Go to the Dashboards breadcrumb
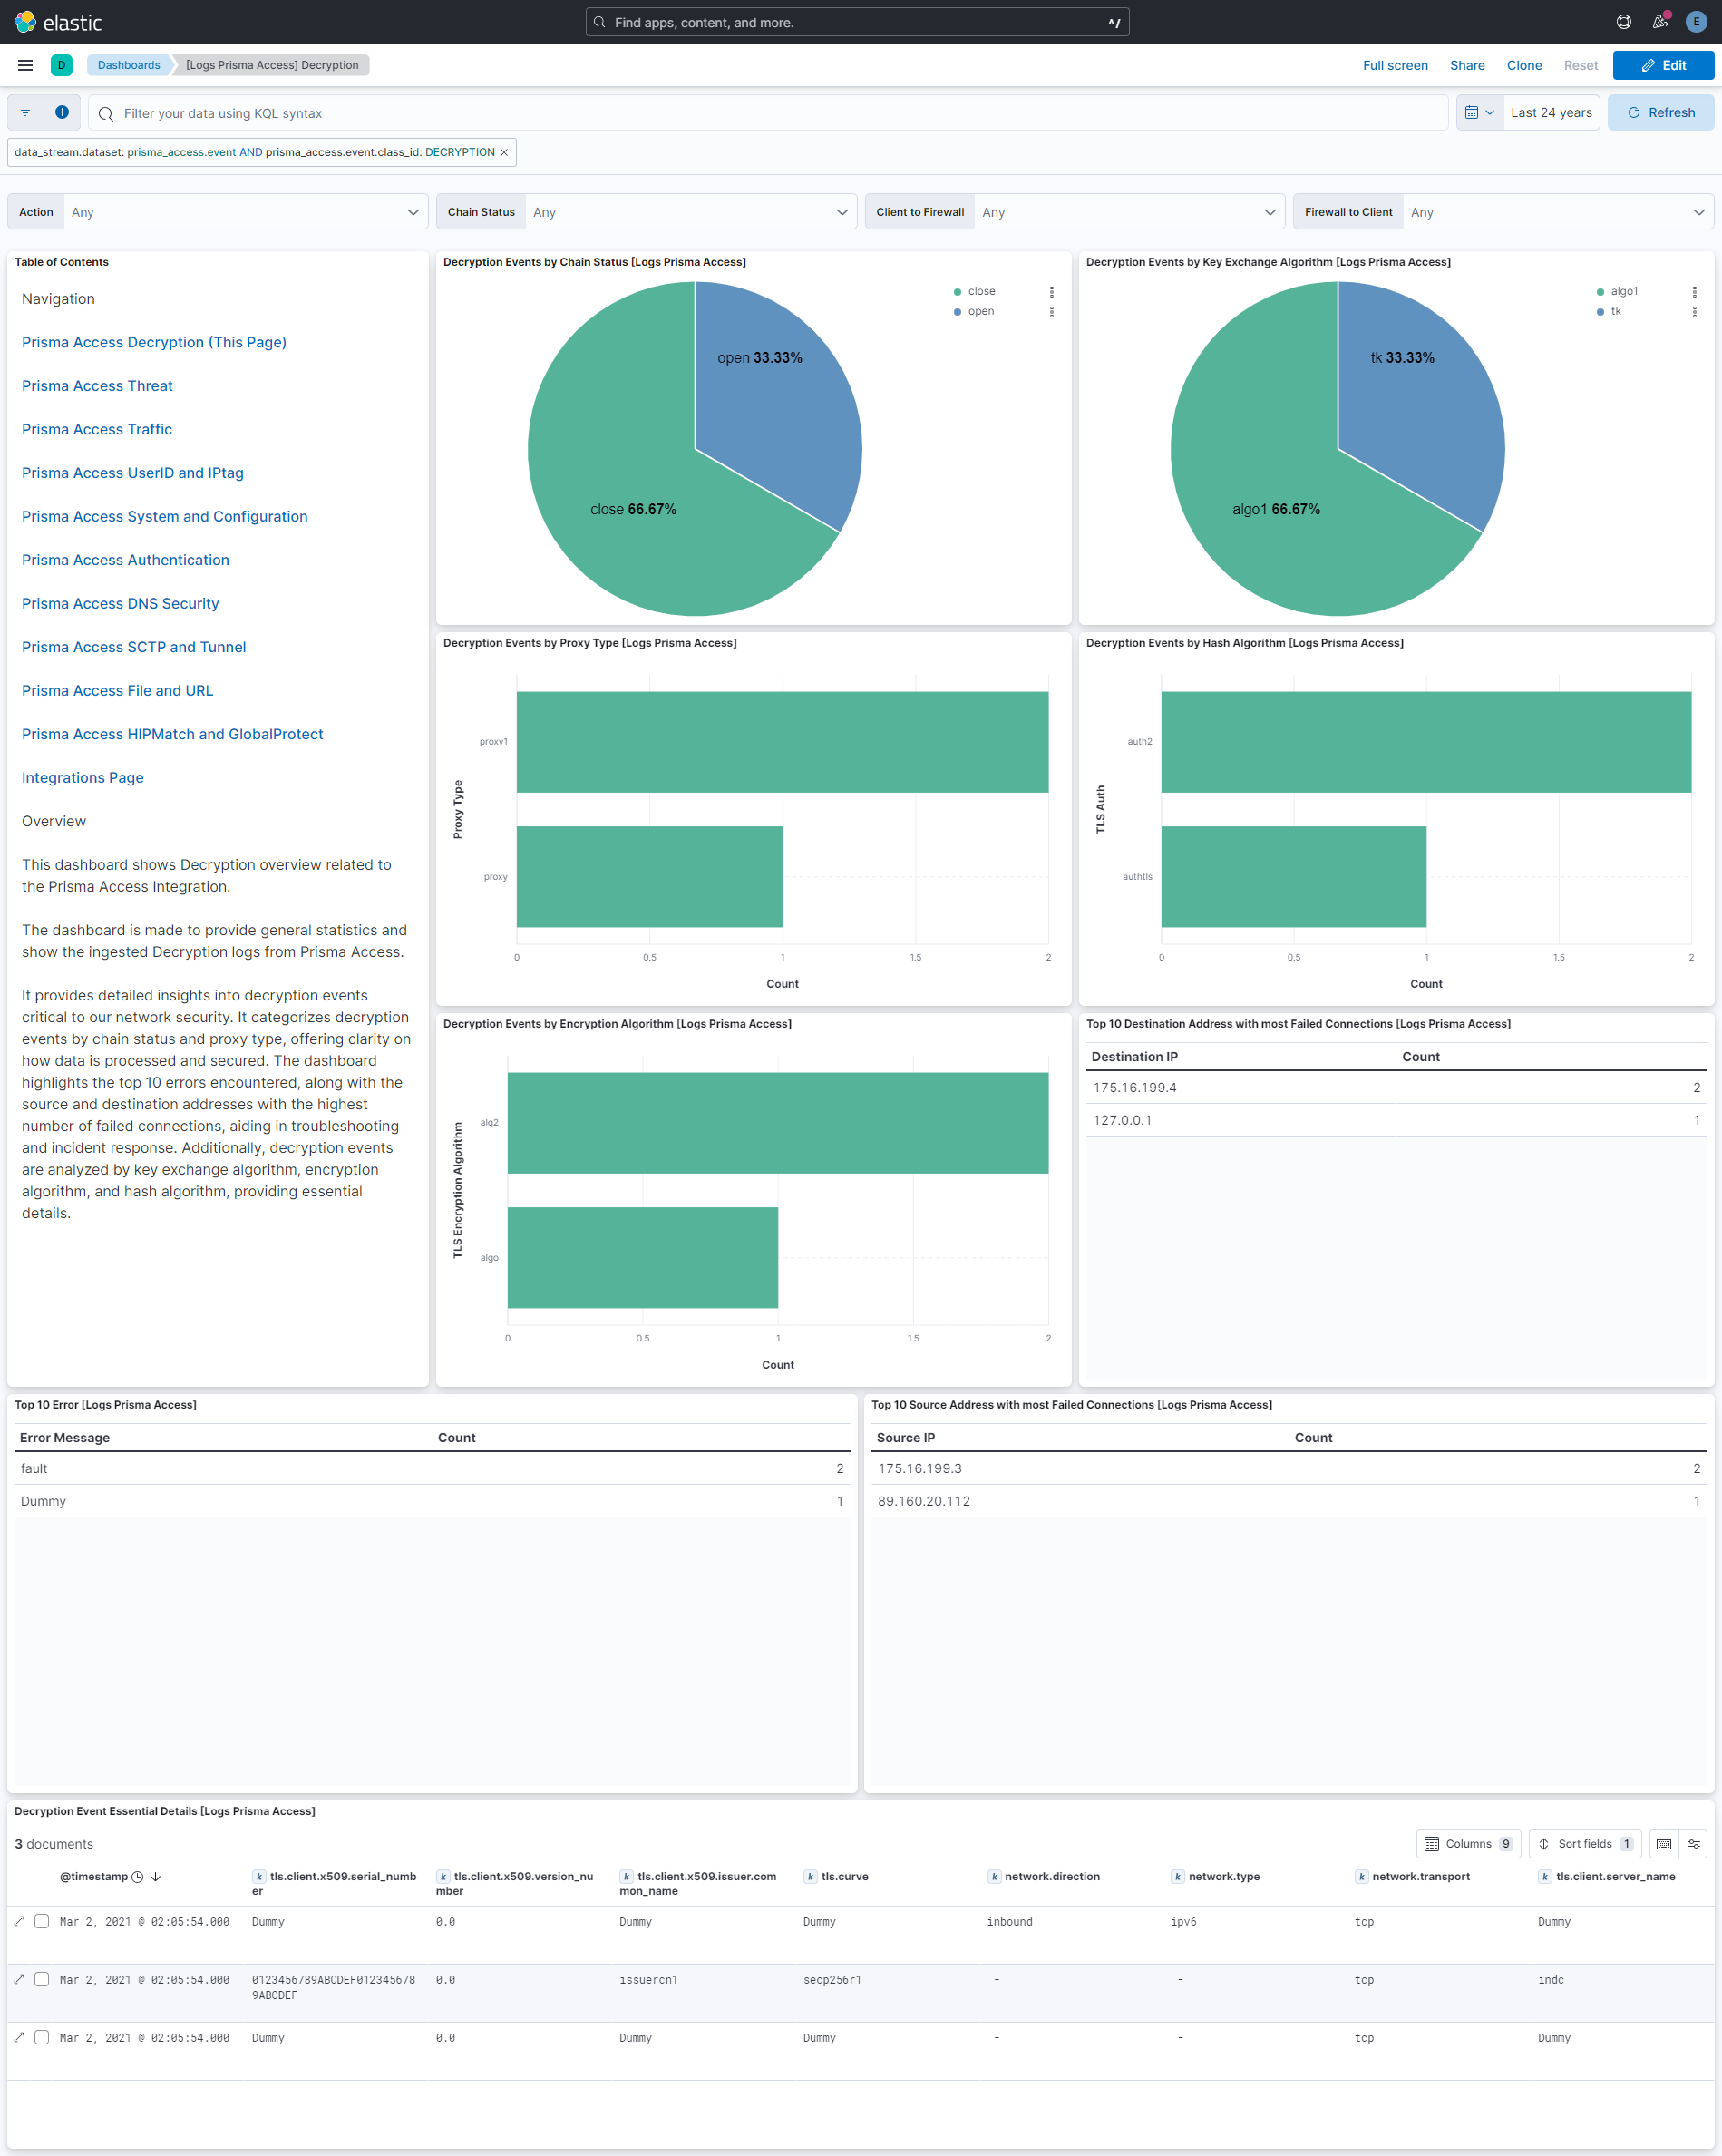Screen dimensions: 1722x2156 coord(128,64)
